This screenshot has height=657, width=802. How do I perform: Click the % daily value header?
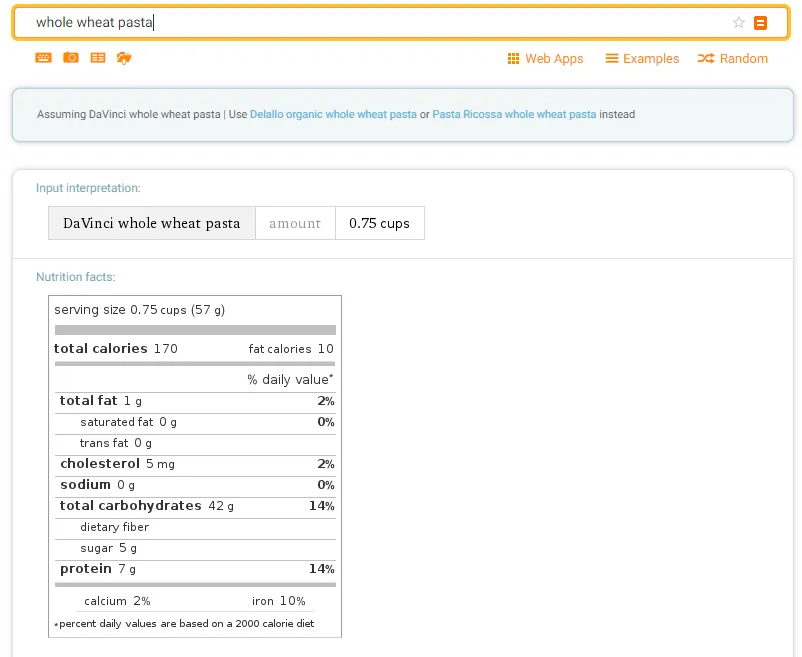click(290, 379)
